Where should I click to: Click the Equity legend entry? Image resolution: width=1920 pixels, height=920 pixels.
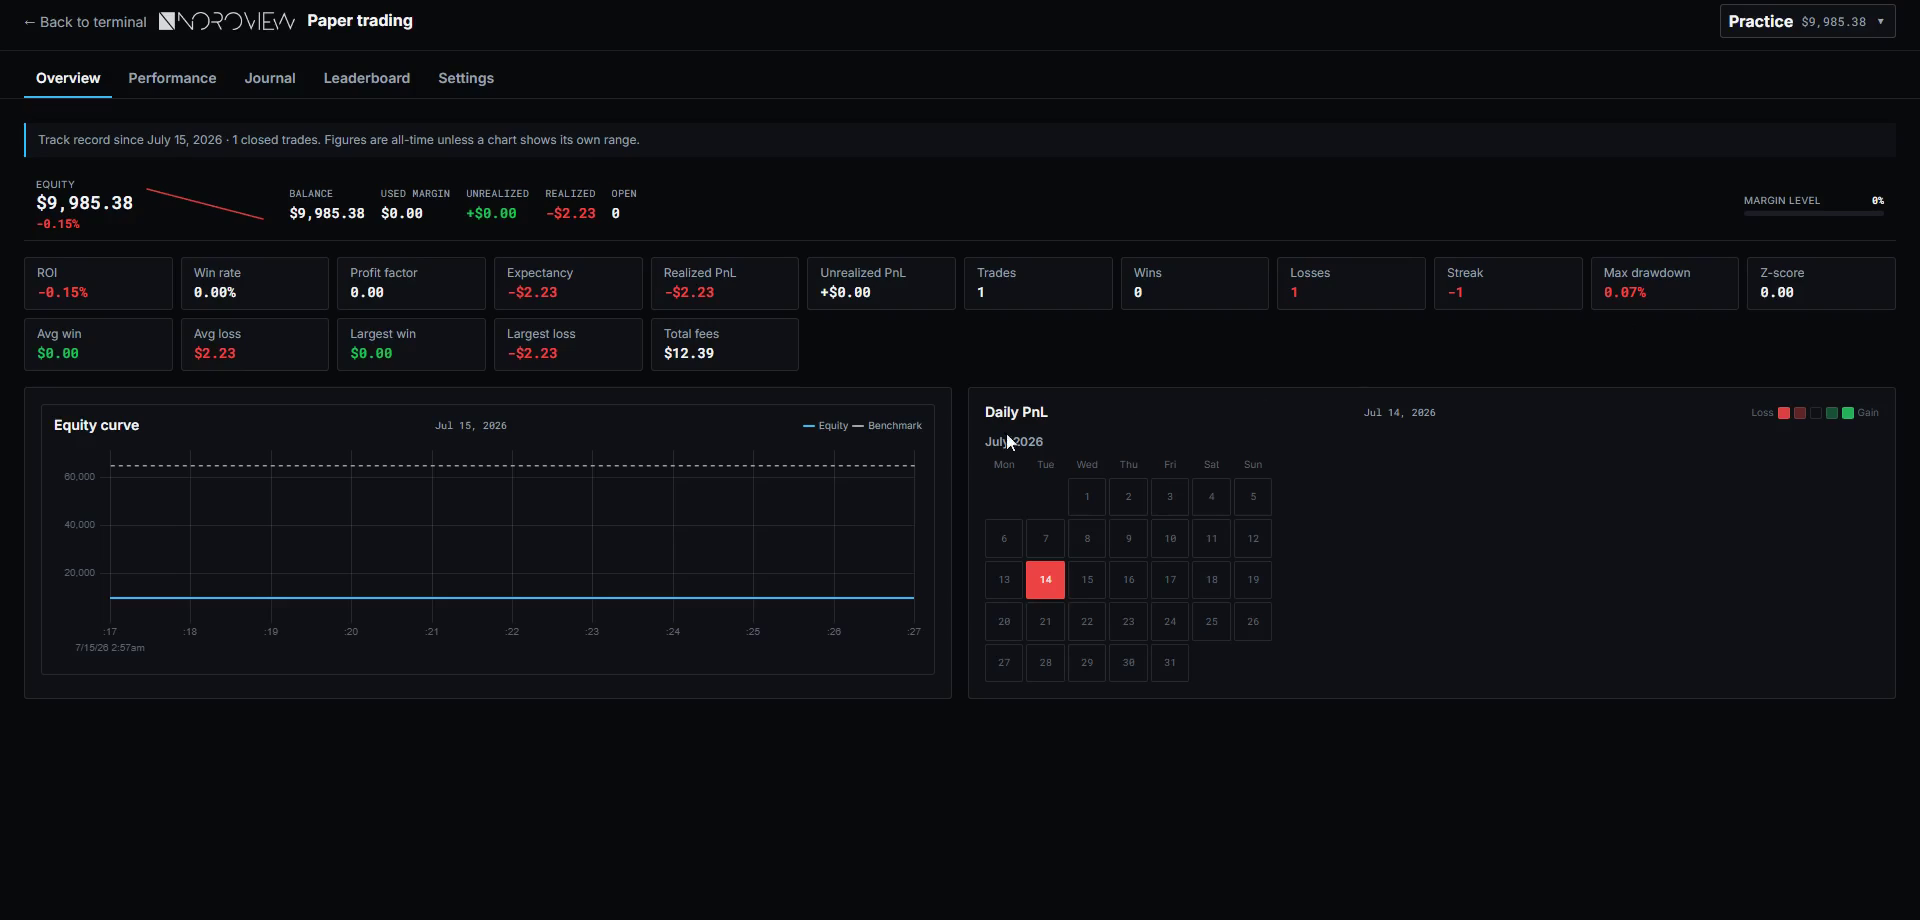[826, 426]
